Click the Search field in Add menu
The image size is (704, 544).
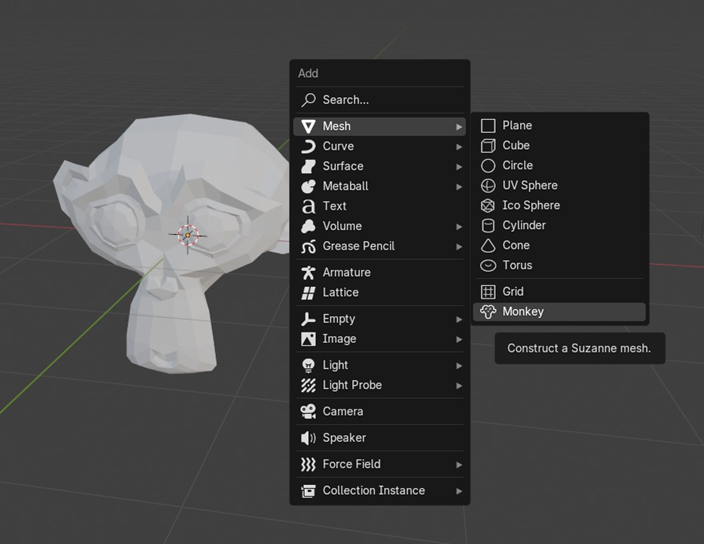coord(379,100)
